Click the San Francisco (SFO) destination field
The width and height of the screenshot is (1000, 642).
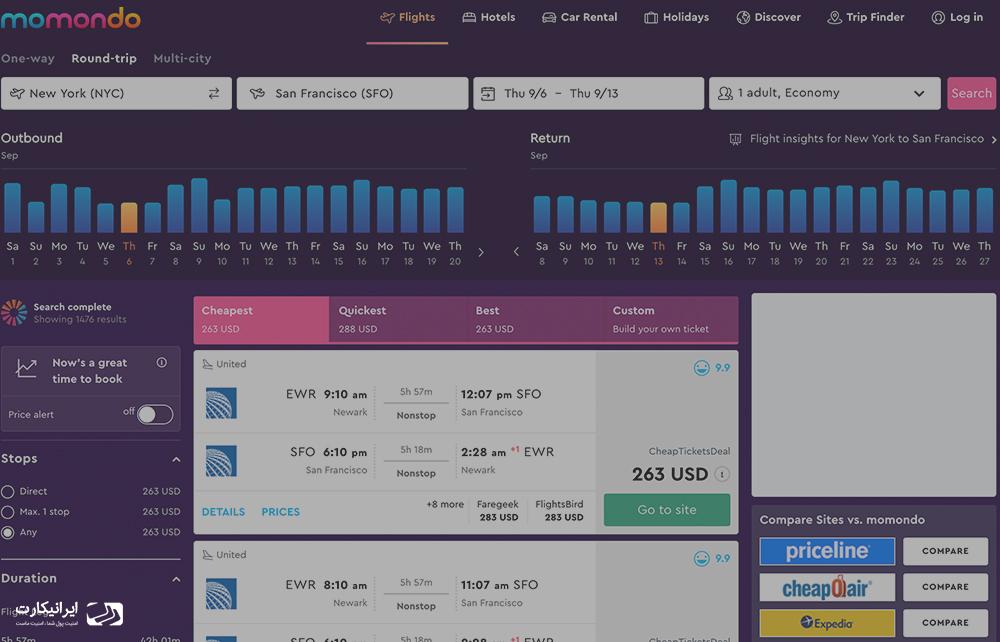click(353, 93)
